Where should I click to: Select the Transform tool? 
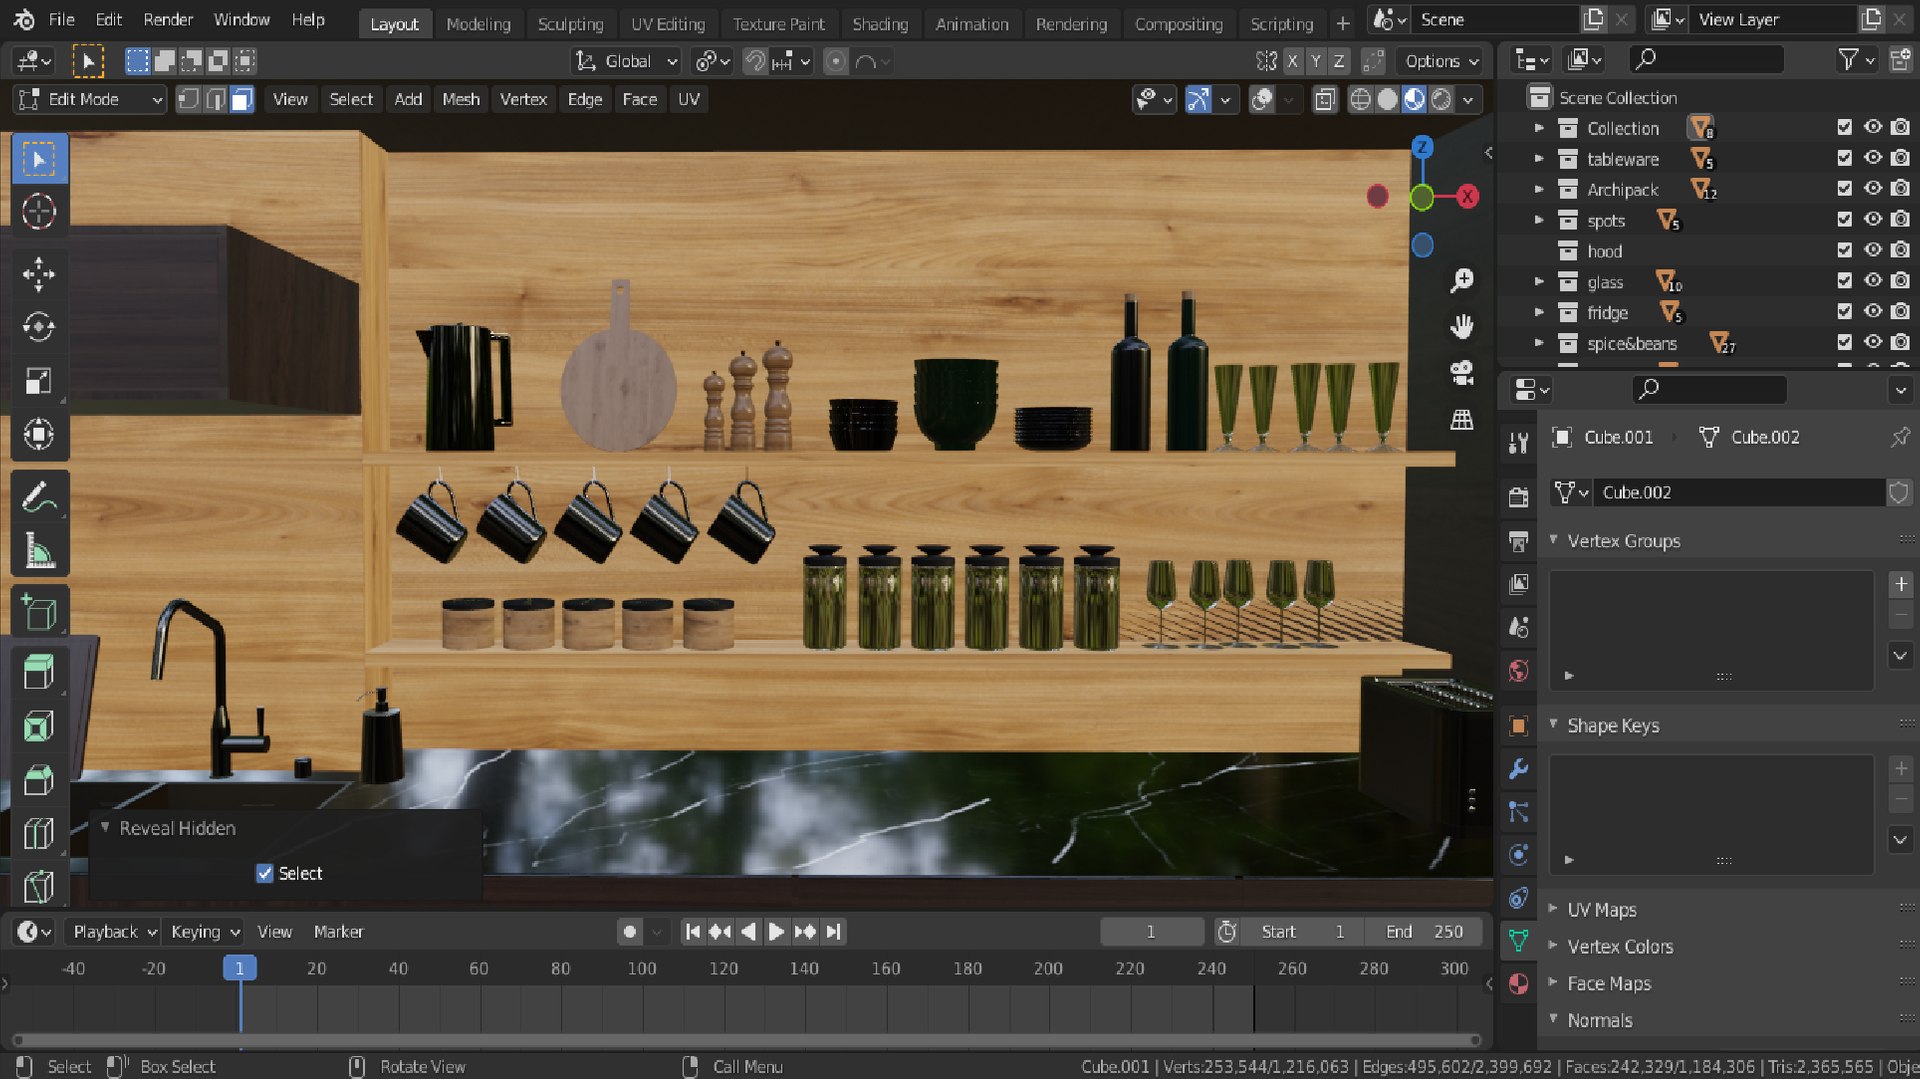click(x=39, y=435)
